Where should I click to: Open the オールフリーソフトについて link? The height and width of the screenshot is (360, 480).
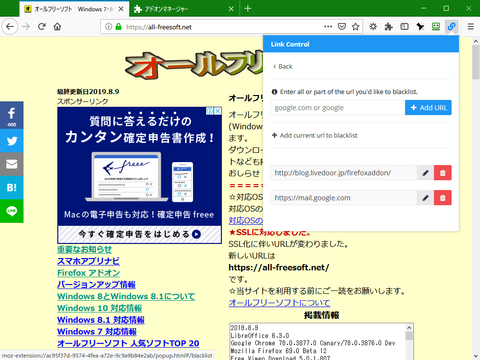coord(279,303)
